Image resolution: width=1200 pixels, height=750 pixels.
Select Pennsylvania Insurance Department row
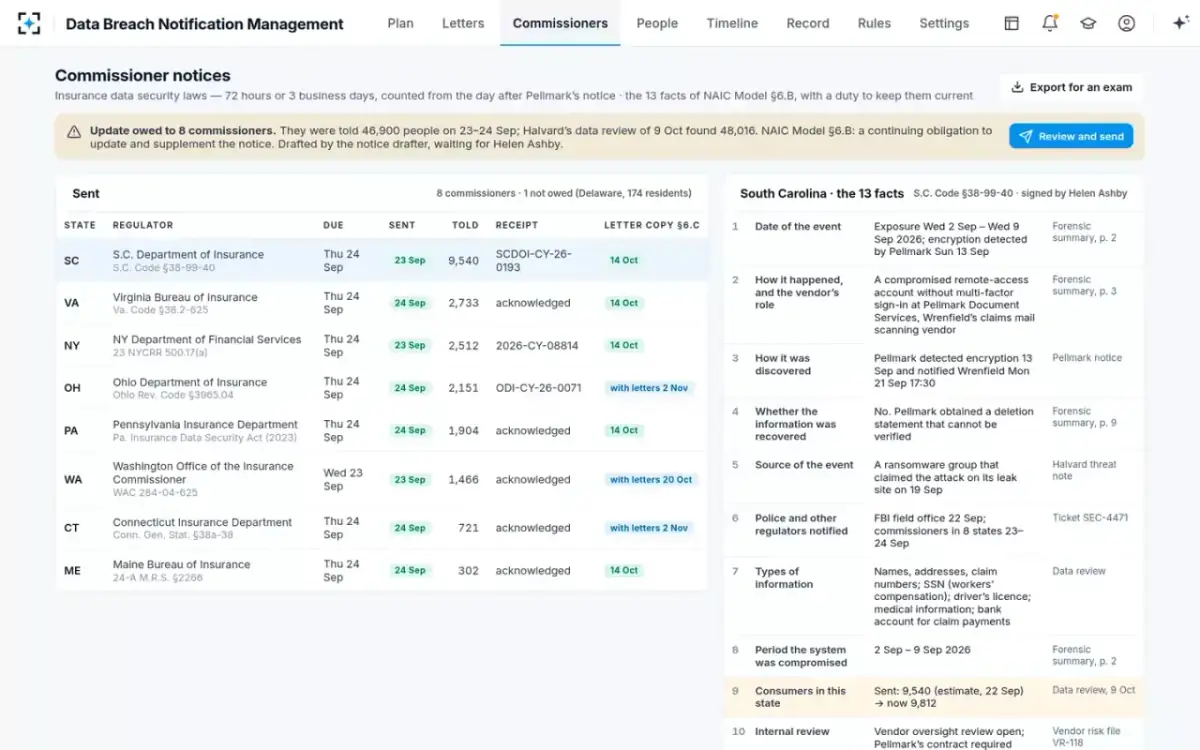pyautogui.click(x=381, y=430)
